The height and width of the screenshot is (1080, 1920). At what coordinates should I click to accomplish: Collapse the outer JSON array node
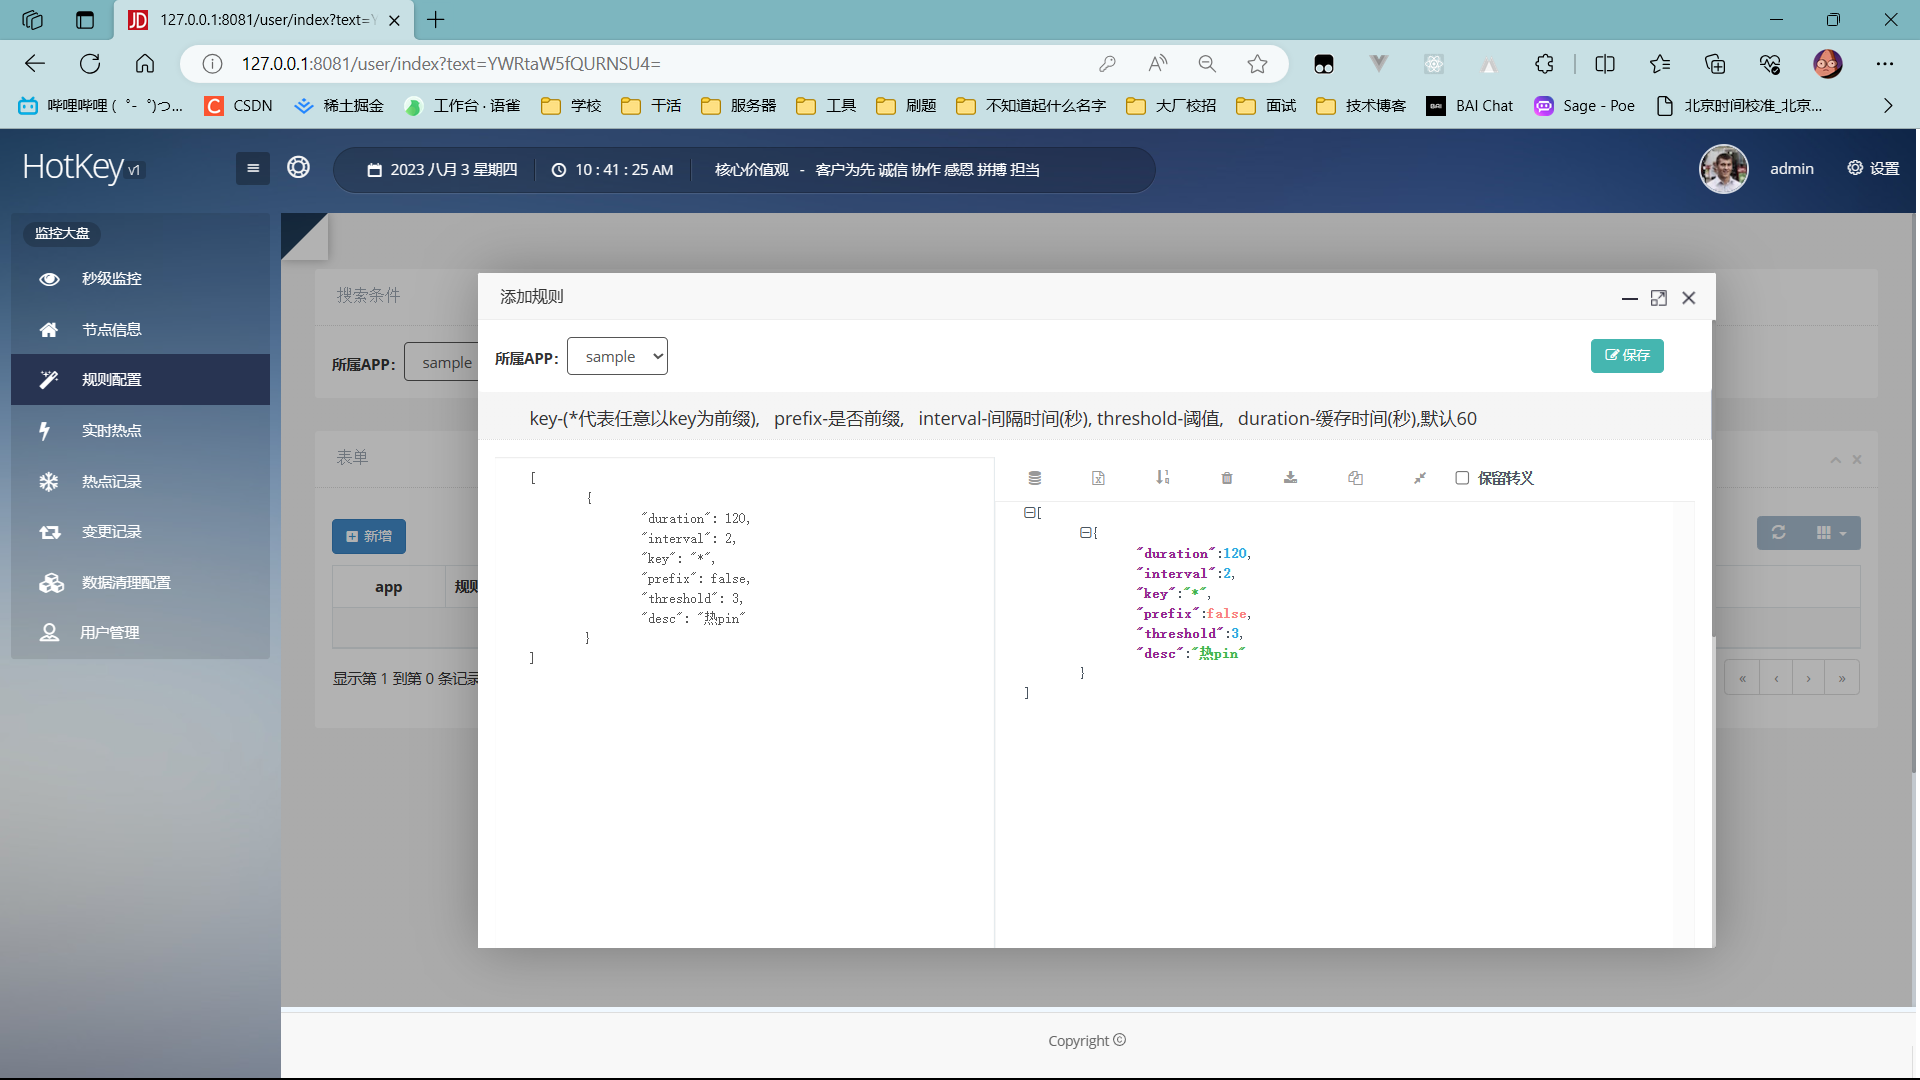coord(1028,513)
